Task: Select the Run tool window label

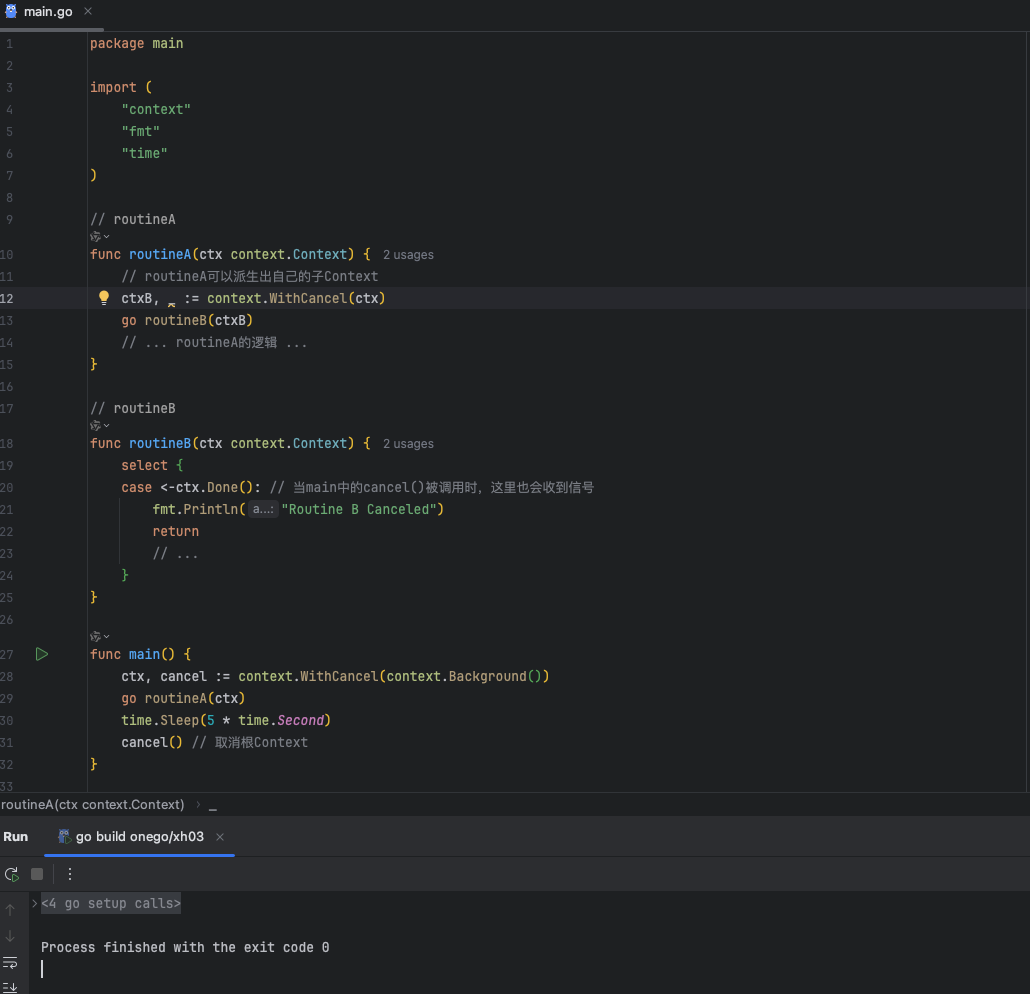Action: 16,836
